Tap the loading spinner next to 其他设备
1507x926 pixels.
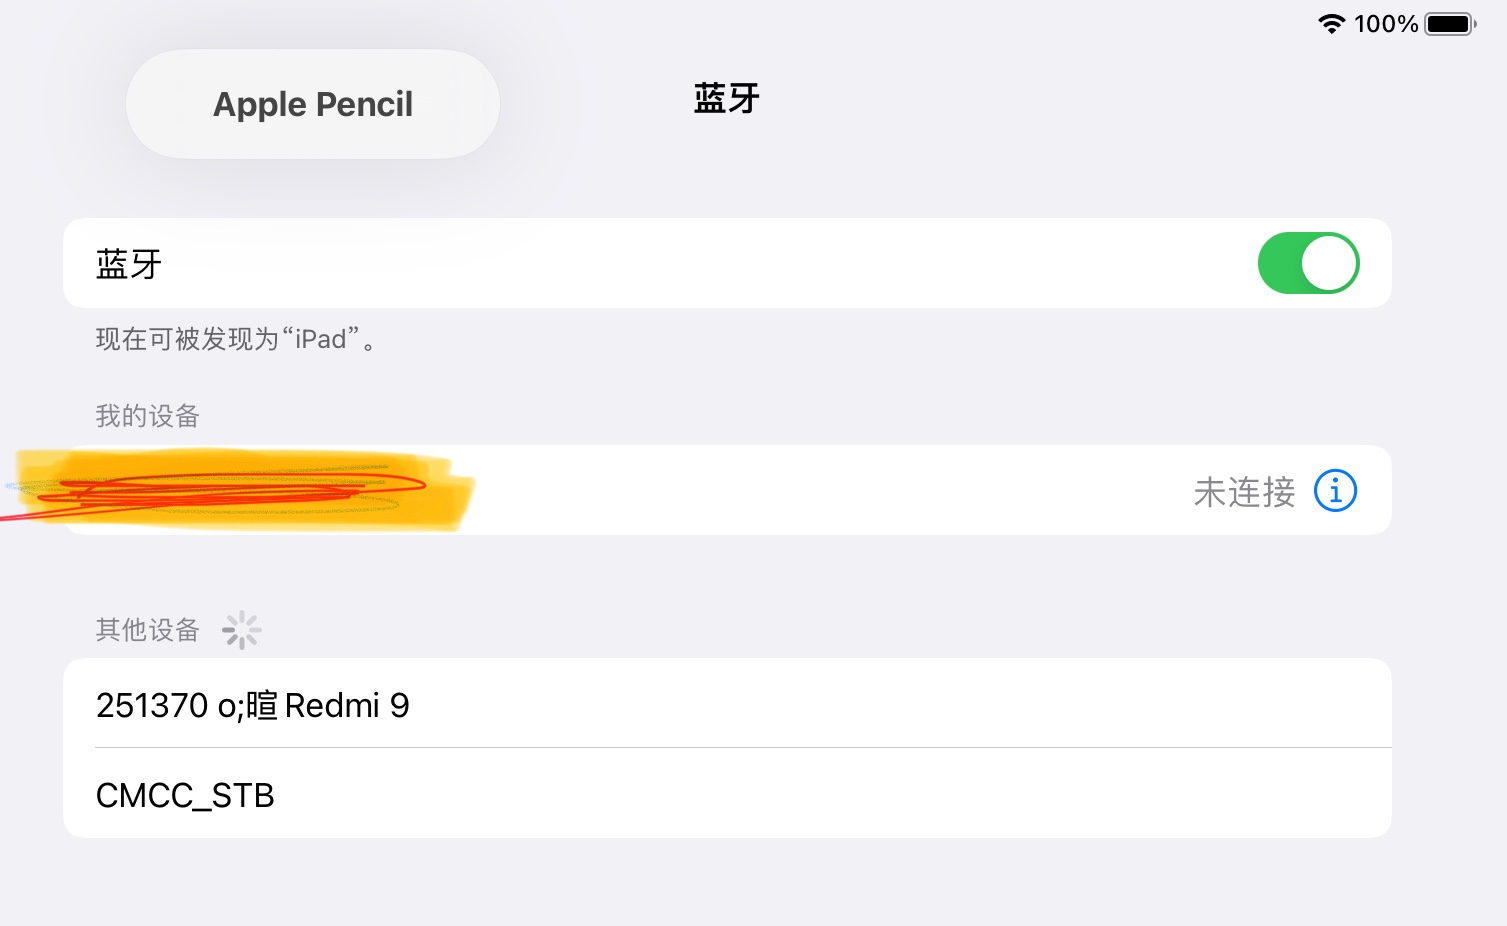[x=241, y=630]
